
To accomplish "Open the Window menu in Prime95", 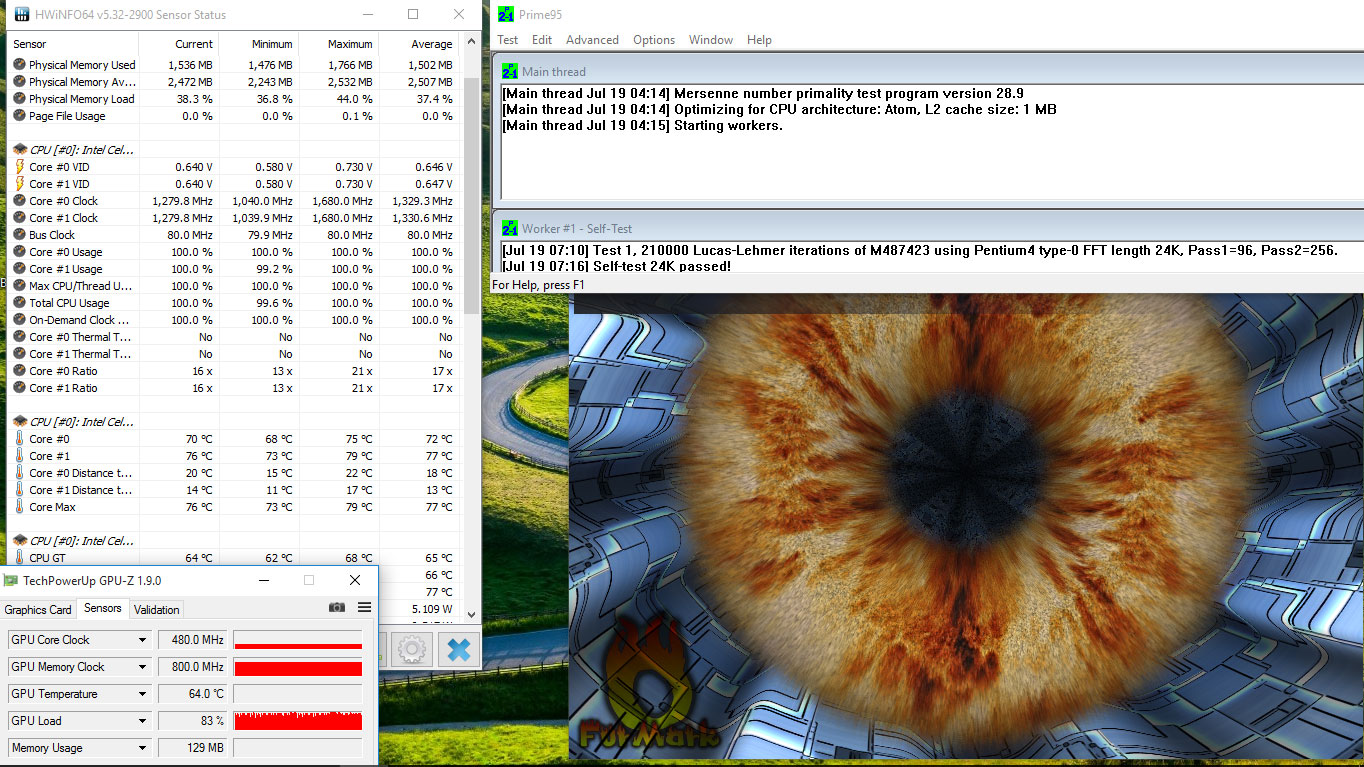I will coord(711,40).
